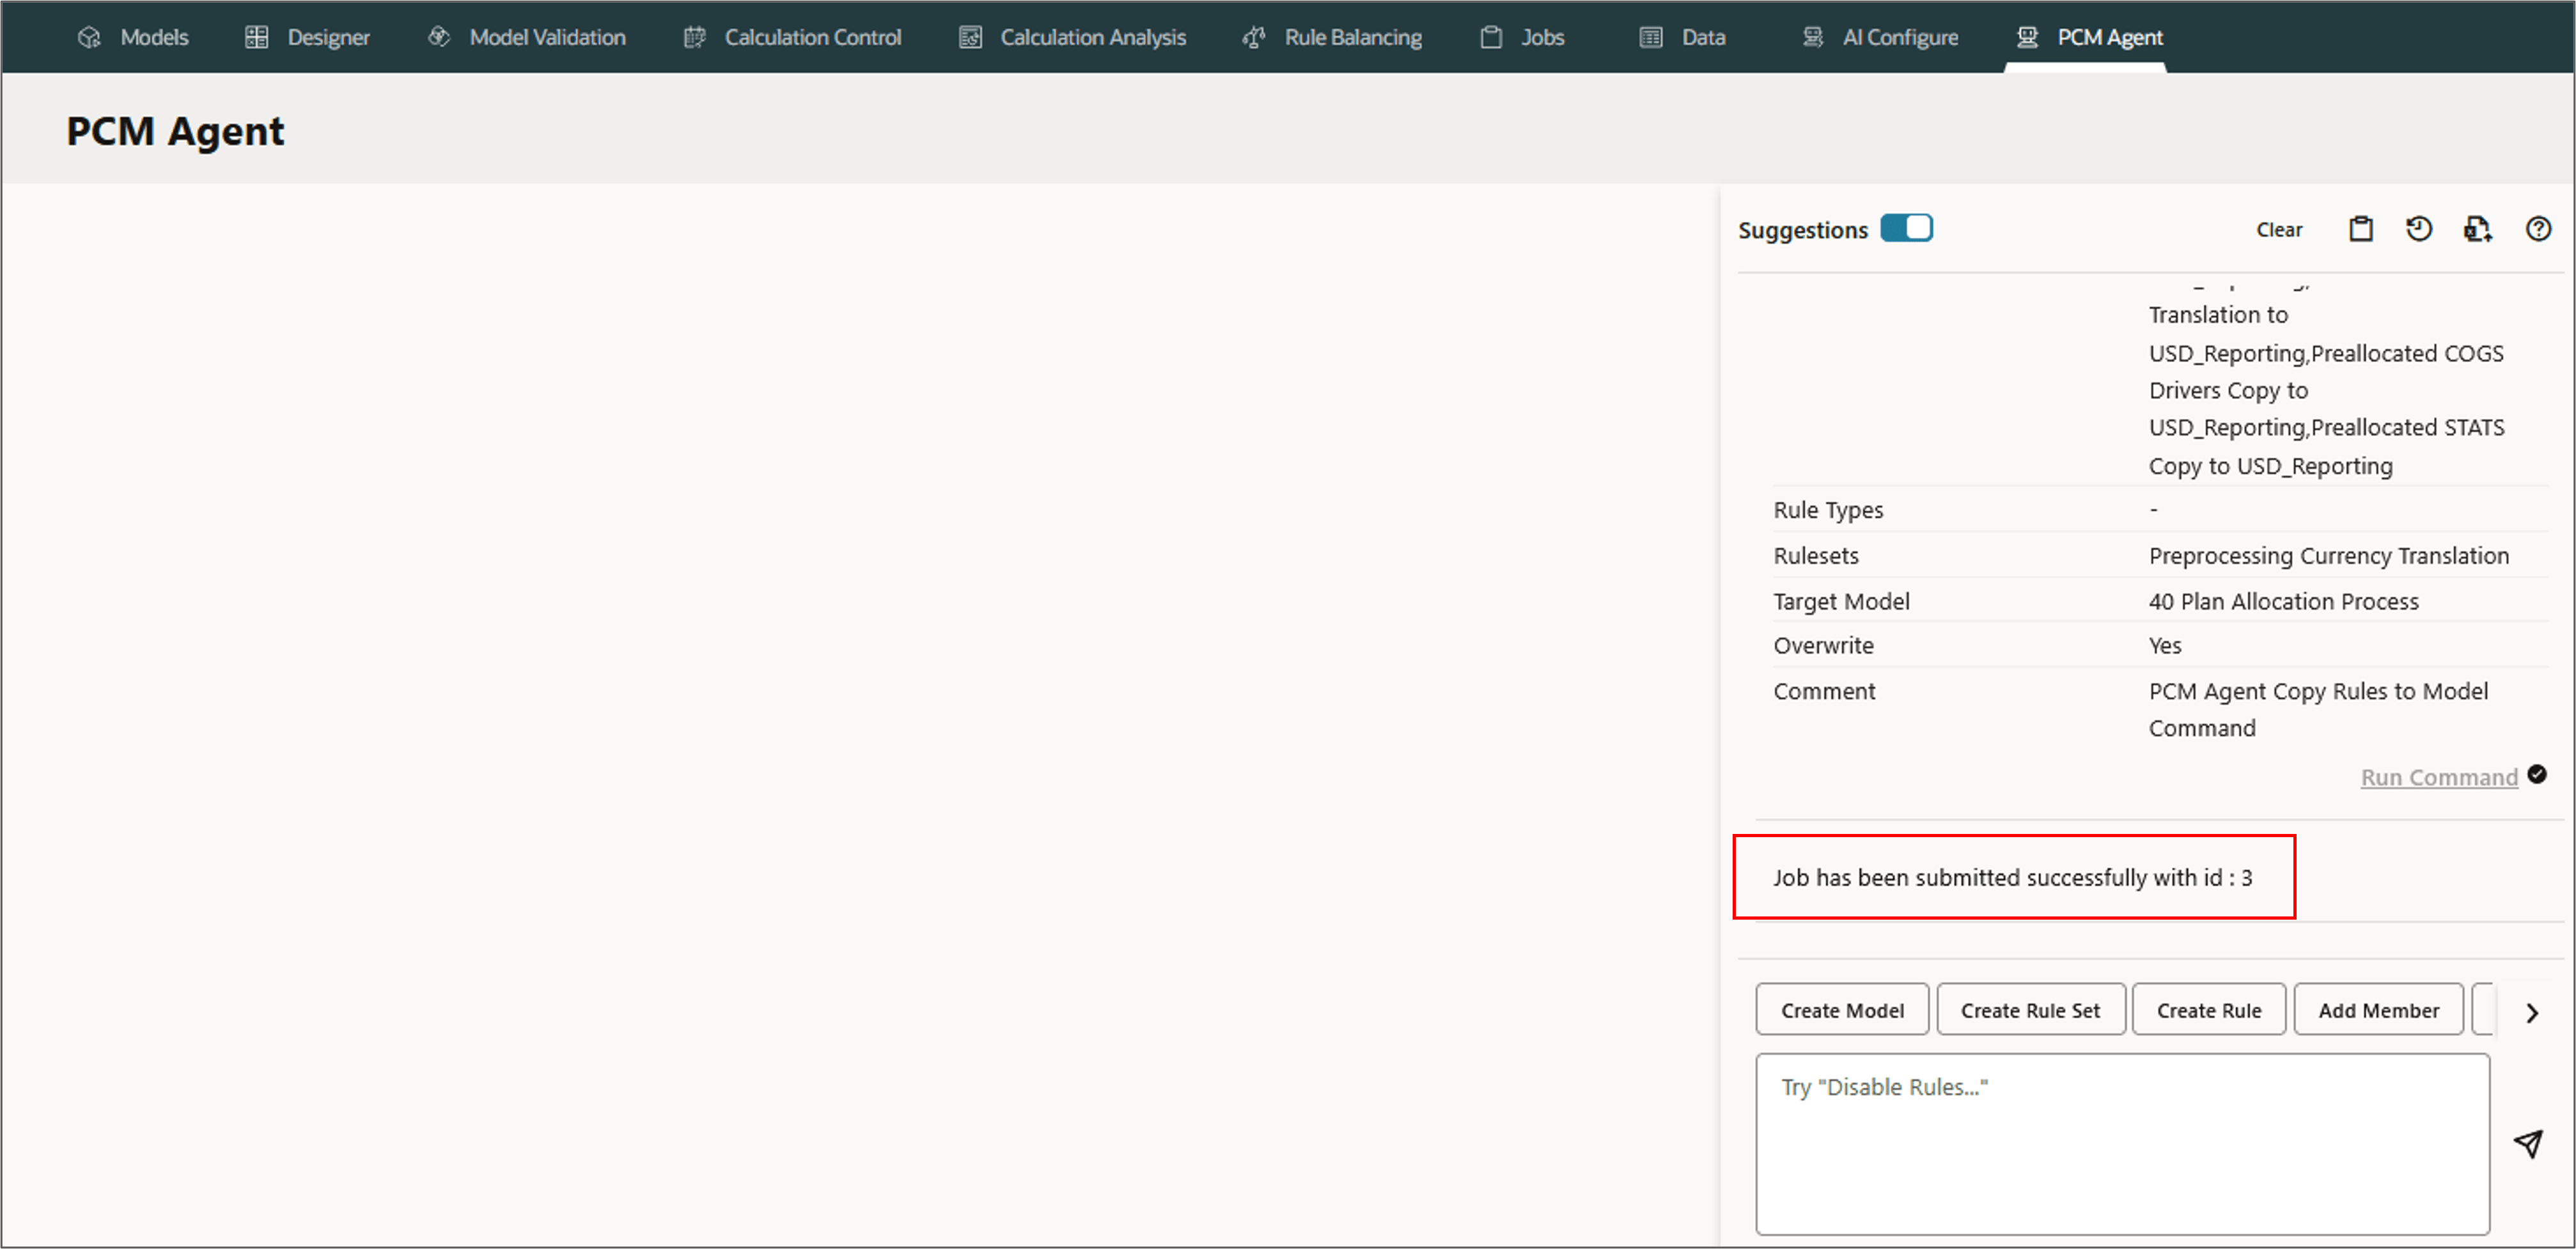This screenshot has height=1249, width=2576.
Task: Click the clipboard icon beside Clear
Action: [2360, 229]
